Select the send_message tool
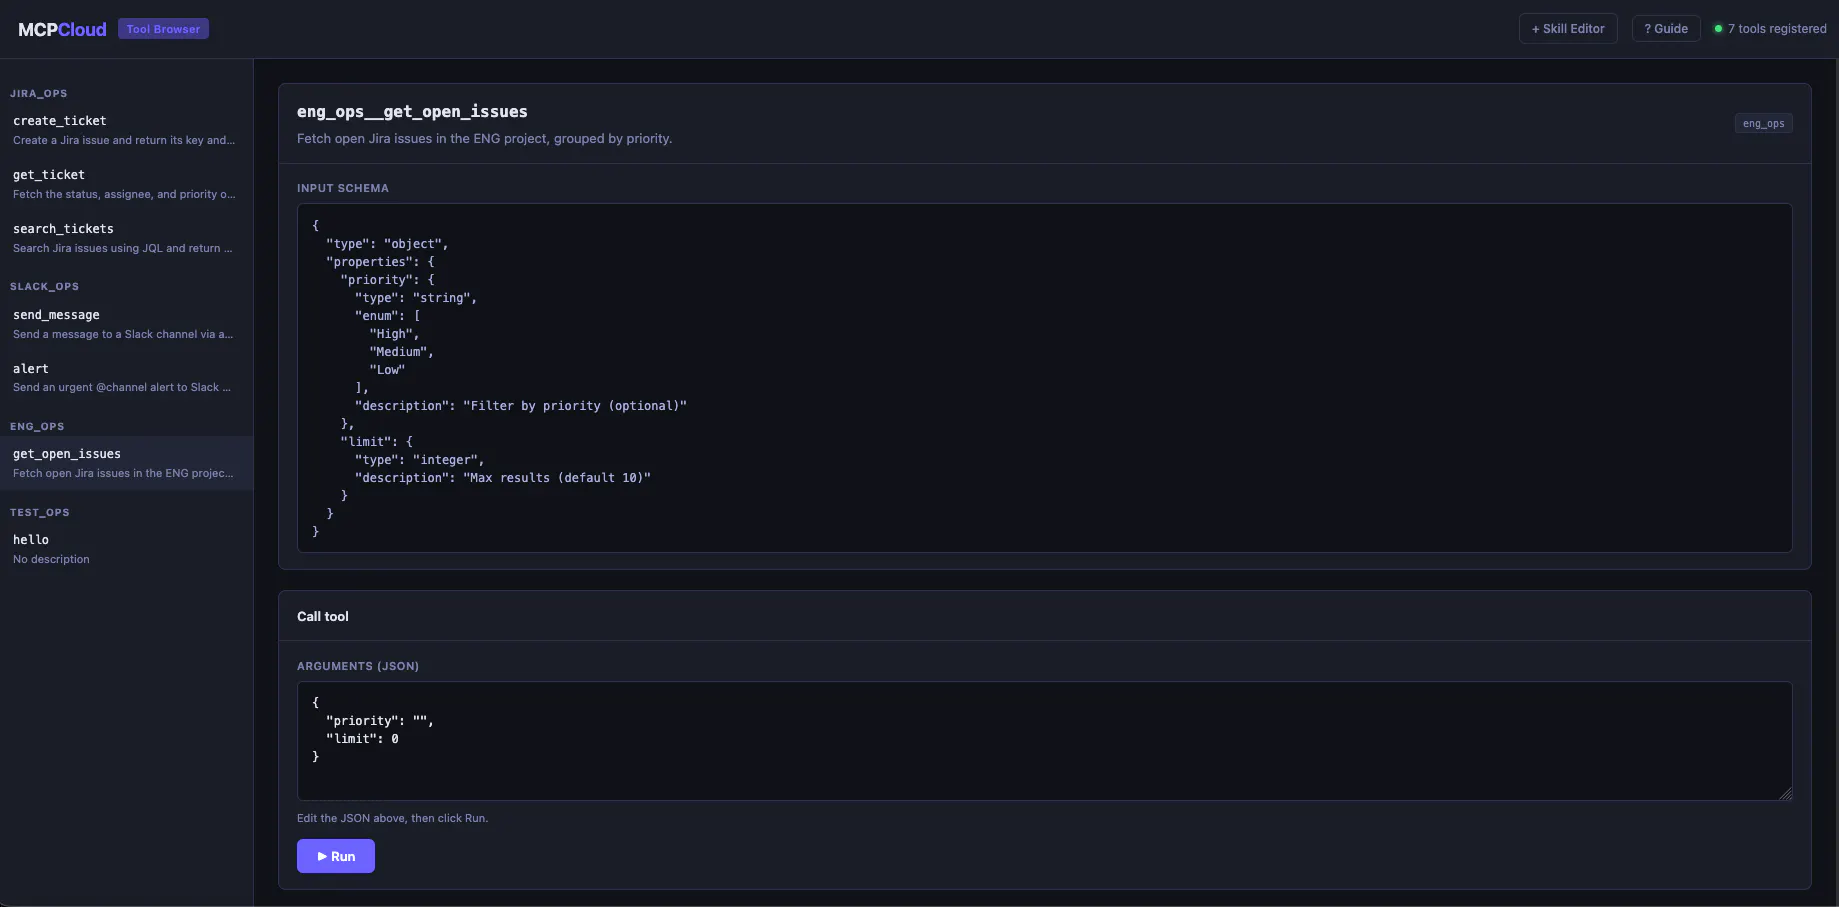 point(126,324)
